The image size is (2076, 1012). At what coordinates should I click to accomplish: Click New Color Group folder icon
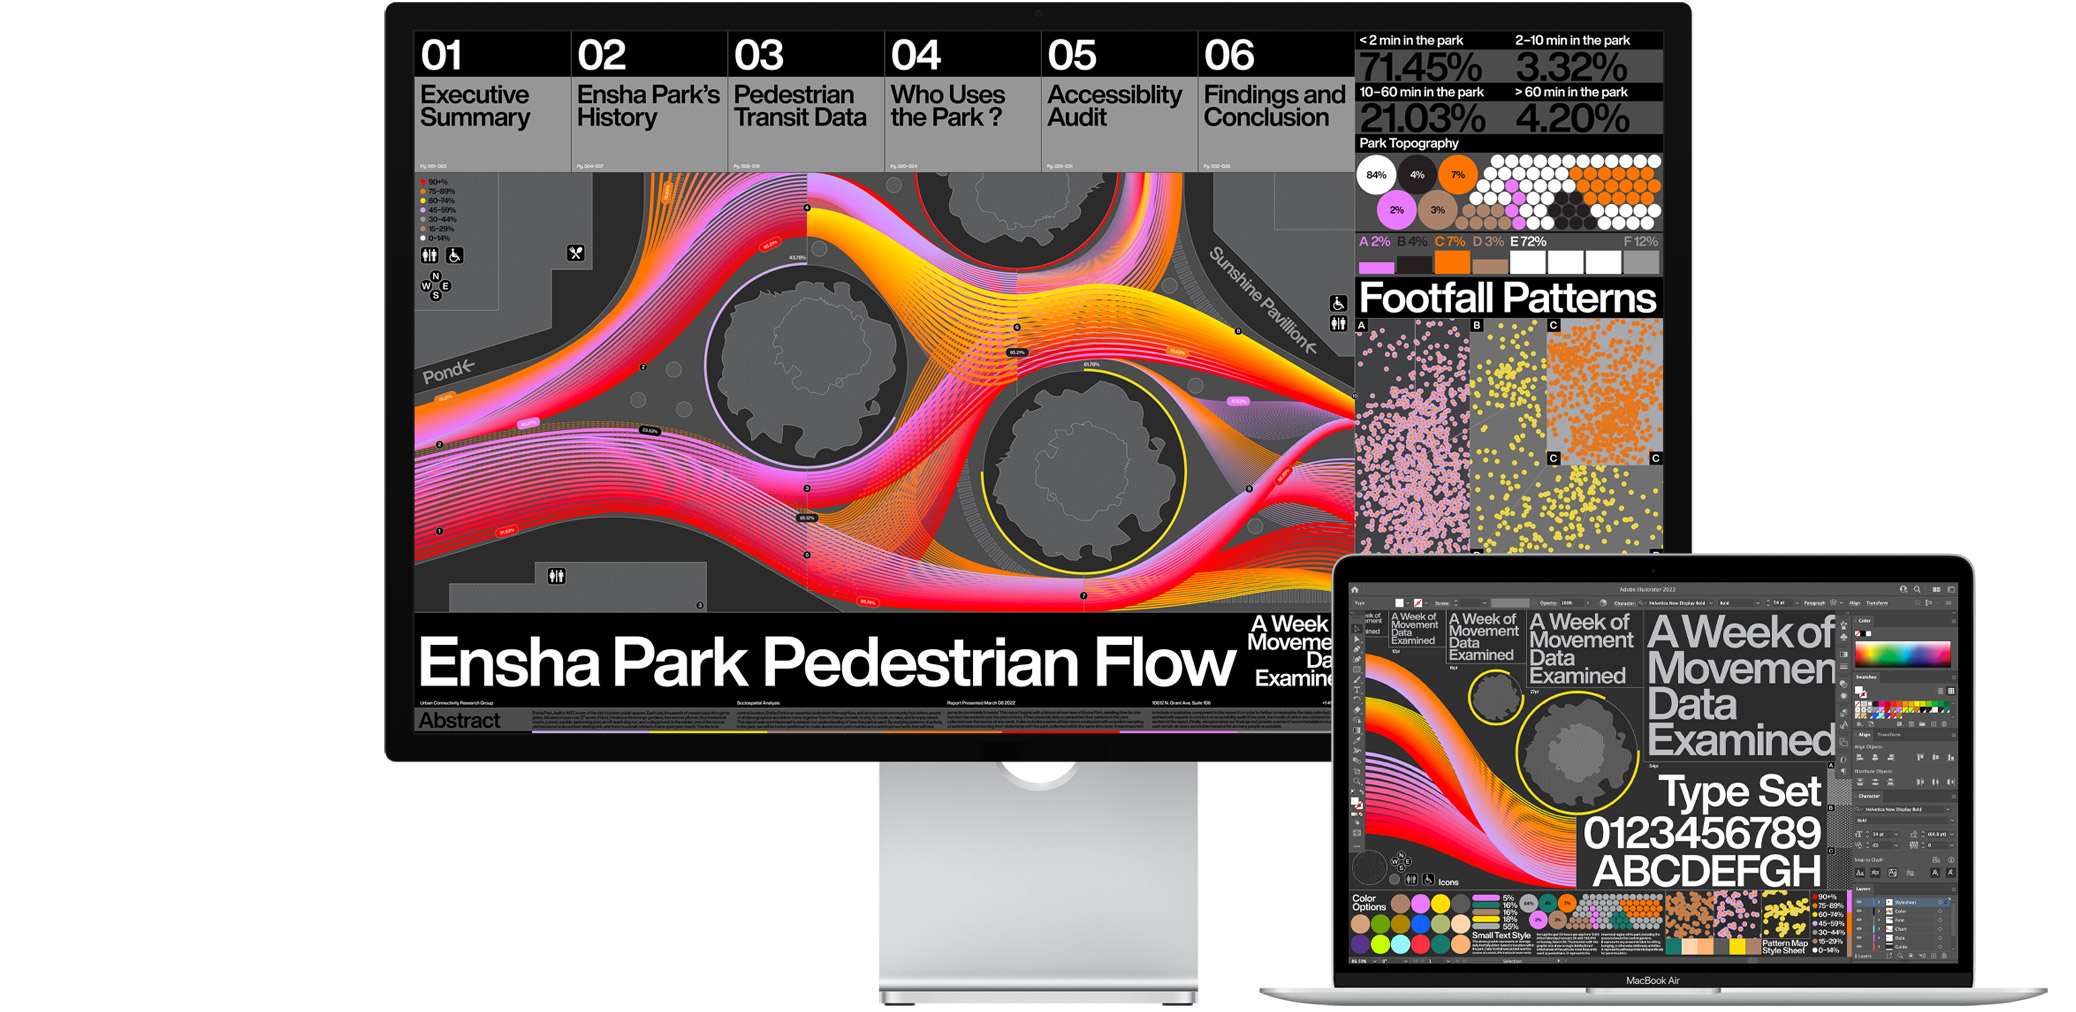(x=1922, y=724)
